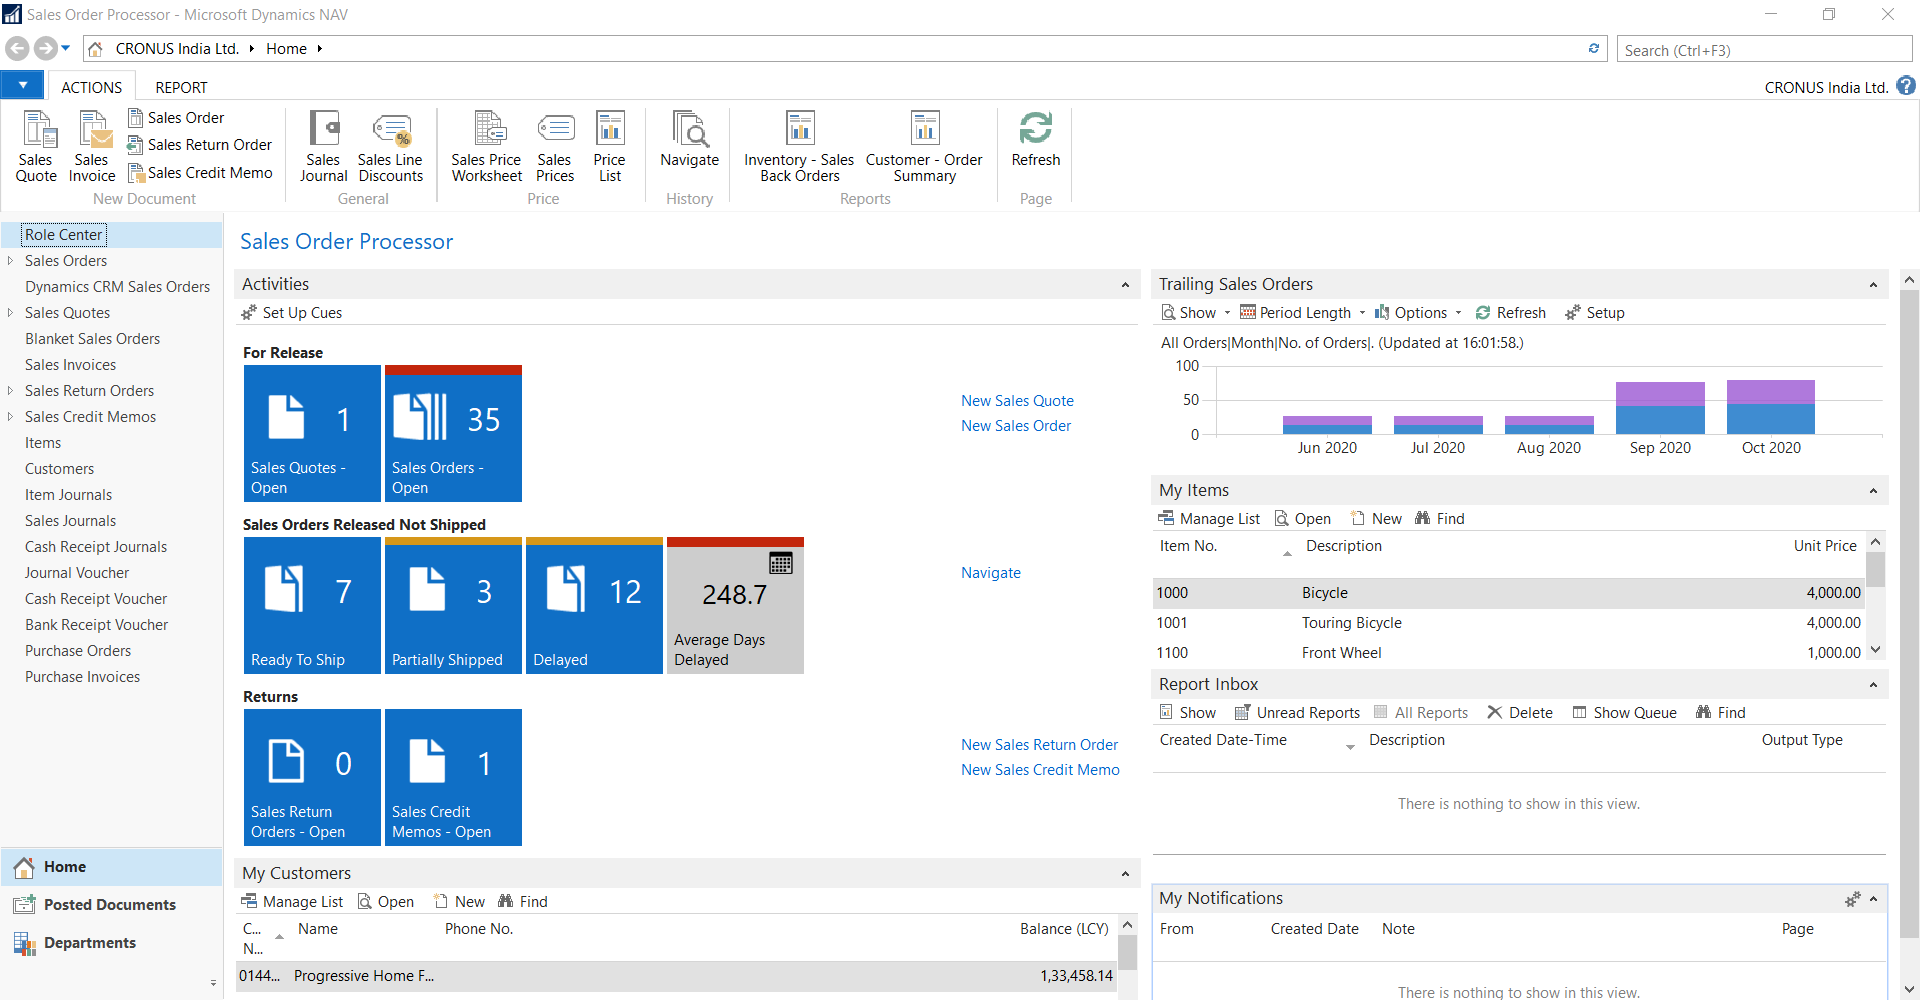Open Options dropdown in chart part
Viewport: 1920px width, 1000px height.
point(1418,313)
